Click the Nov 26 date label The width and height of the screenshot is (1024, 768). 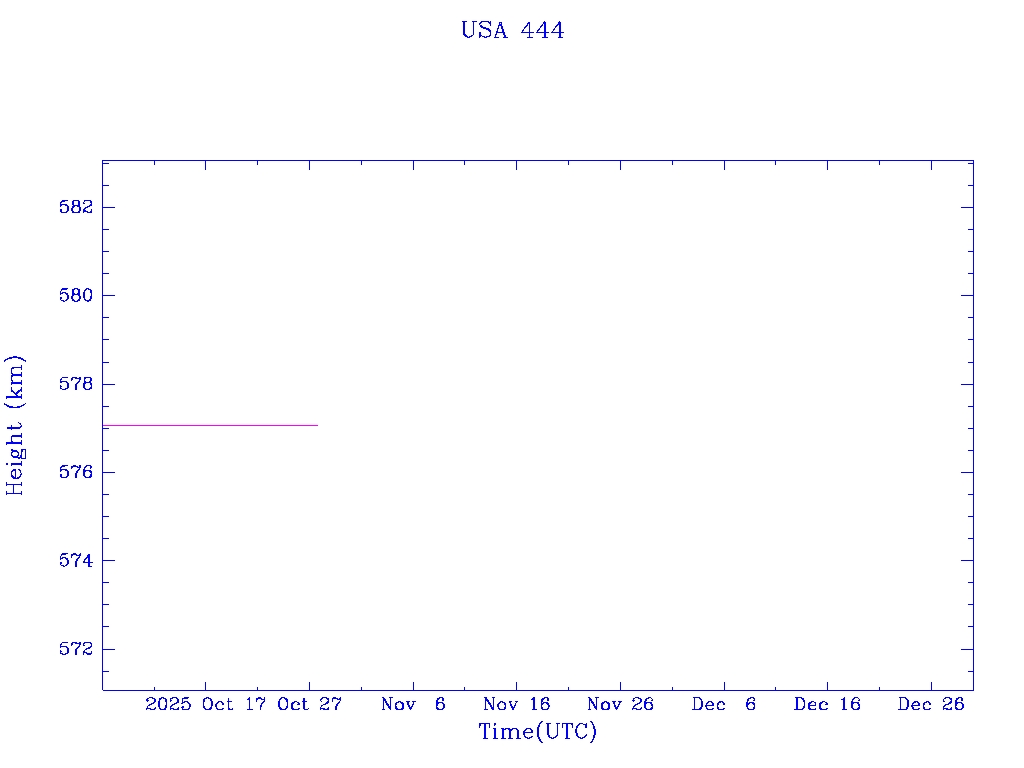point(620,704)
